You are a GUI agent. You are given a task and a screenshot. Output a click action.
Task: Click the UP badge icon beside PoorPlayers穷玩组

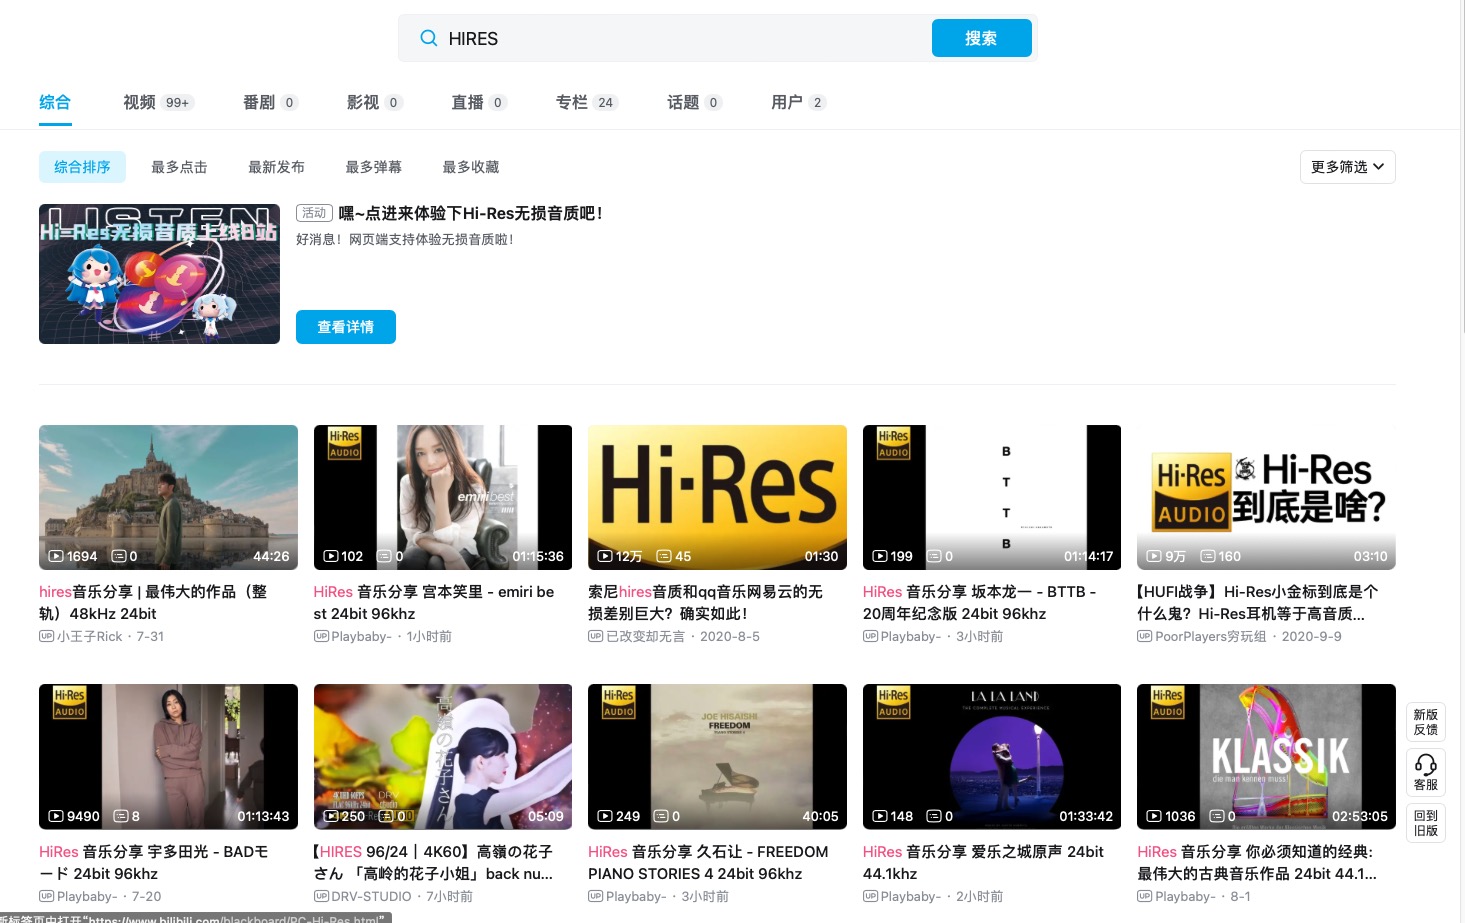[1144, 636]
